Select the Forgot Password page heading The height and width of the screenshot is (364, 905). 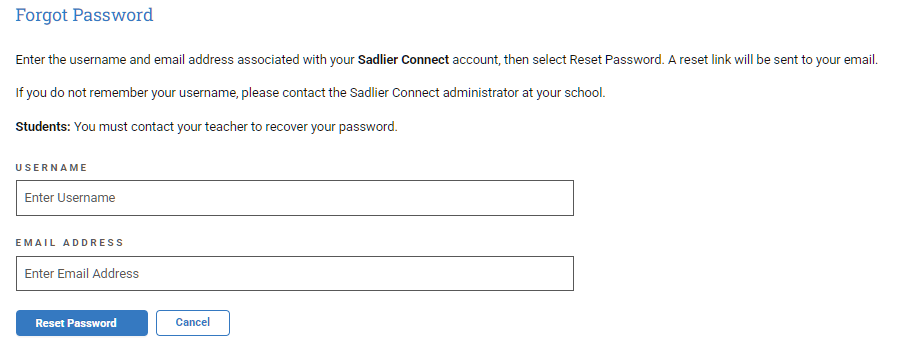84,15
